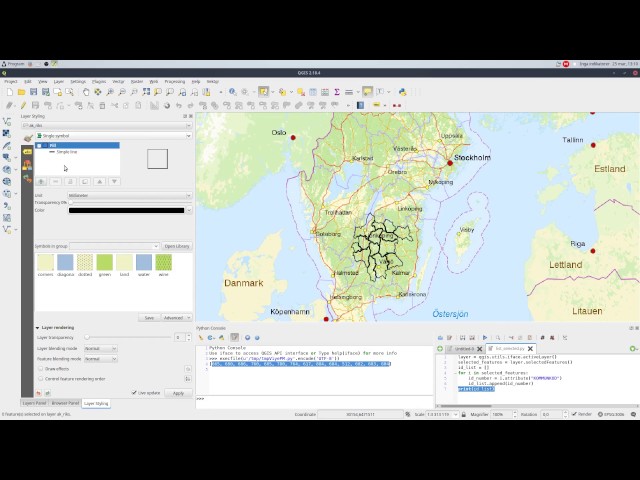This screenshot has height=480, width=640.
Task: Click the Add Vector Layer icon
Action: [x=7, y=121]
